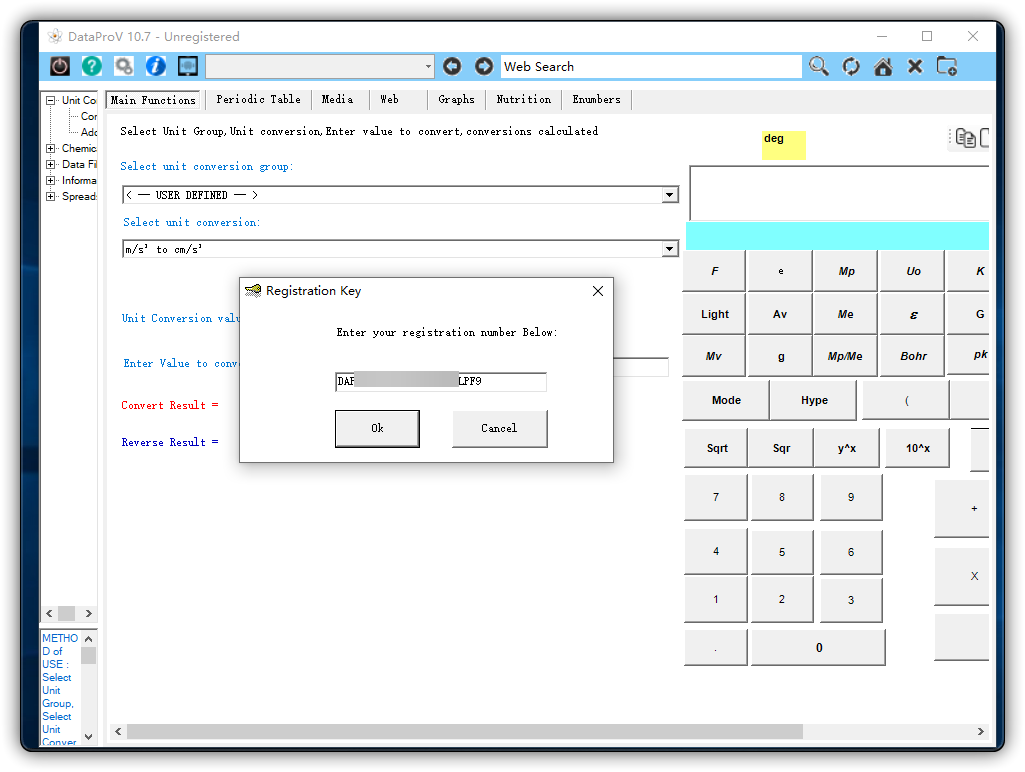Open the green help question mark icon
1025x772 pixels.
[91, 66]
